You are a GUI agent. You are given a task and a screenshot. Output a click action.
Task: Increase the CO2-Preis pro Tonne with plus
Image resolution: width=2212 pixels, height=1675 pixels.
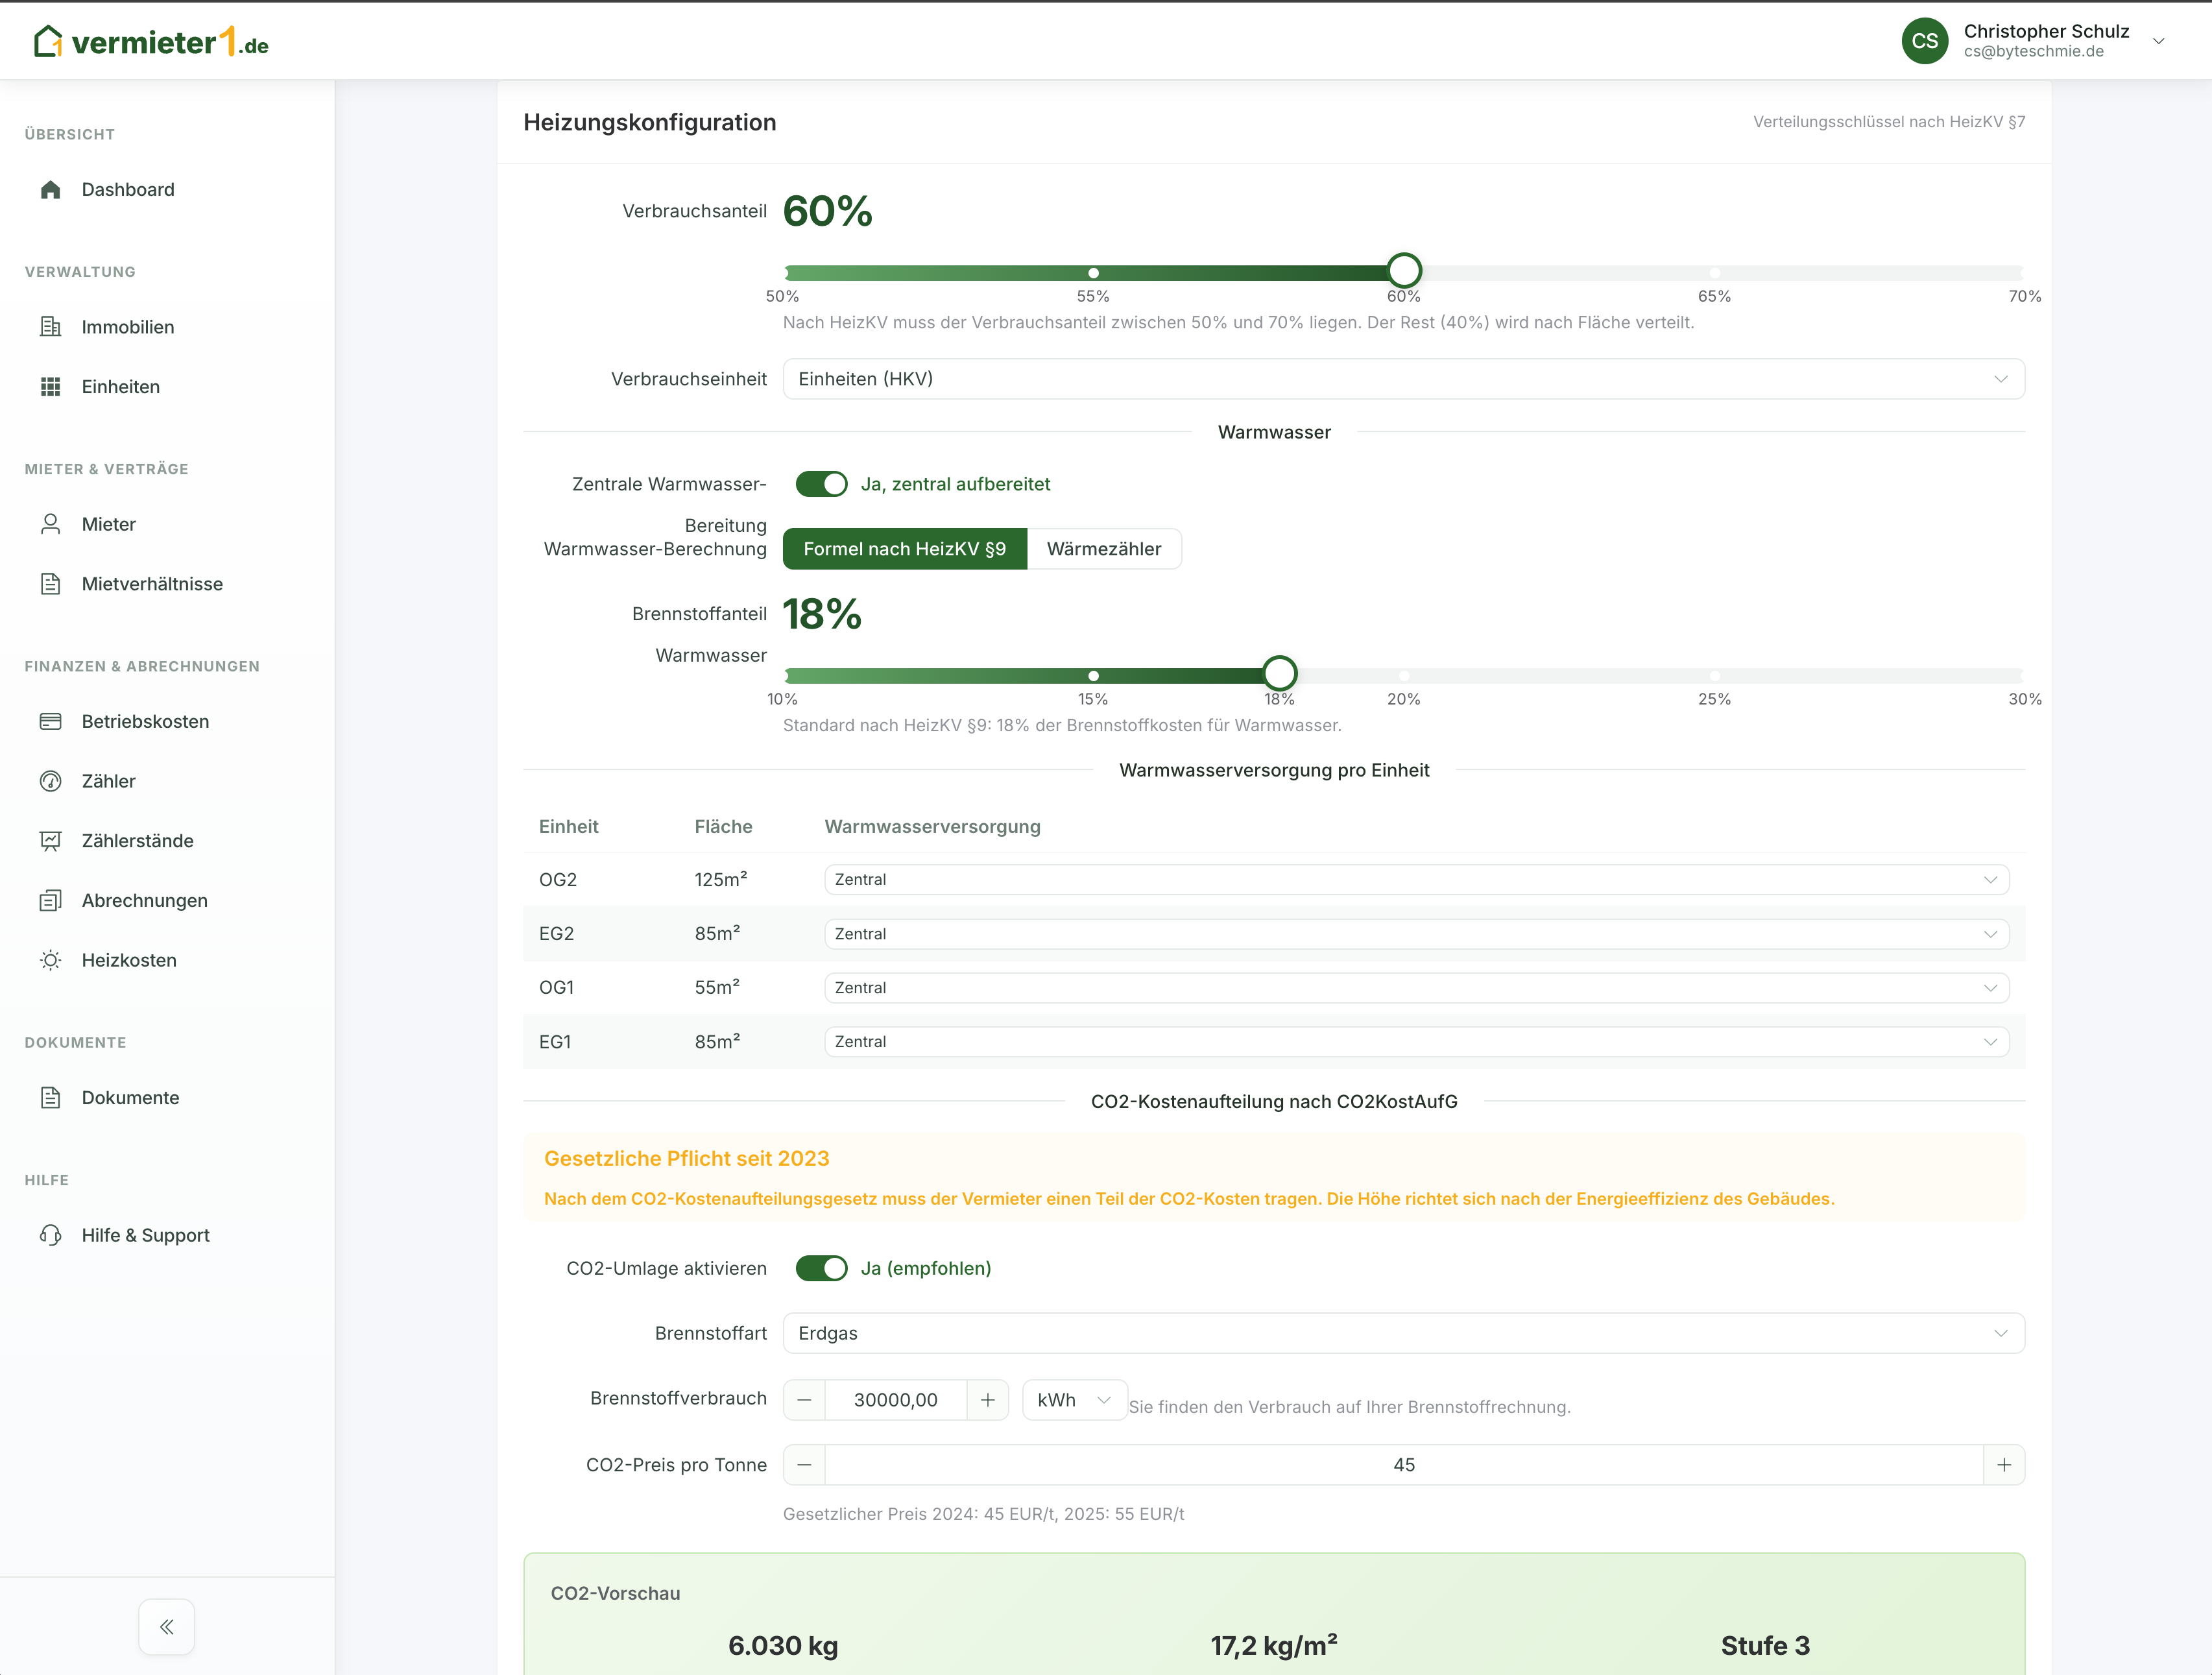(x=2004, y=1465)
